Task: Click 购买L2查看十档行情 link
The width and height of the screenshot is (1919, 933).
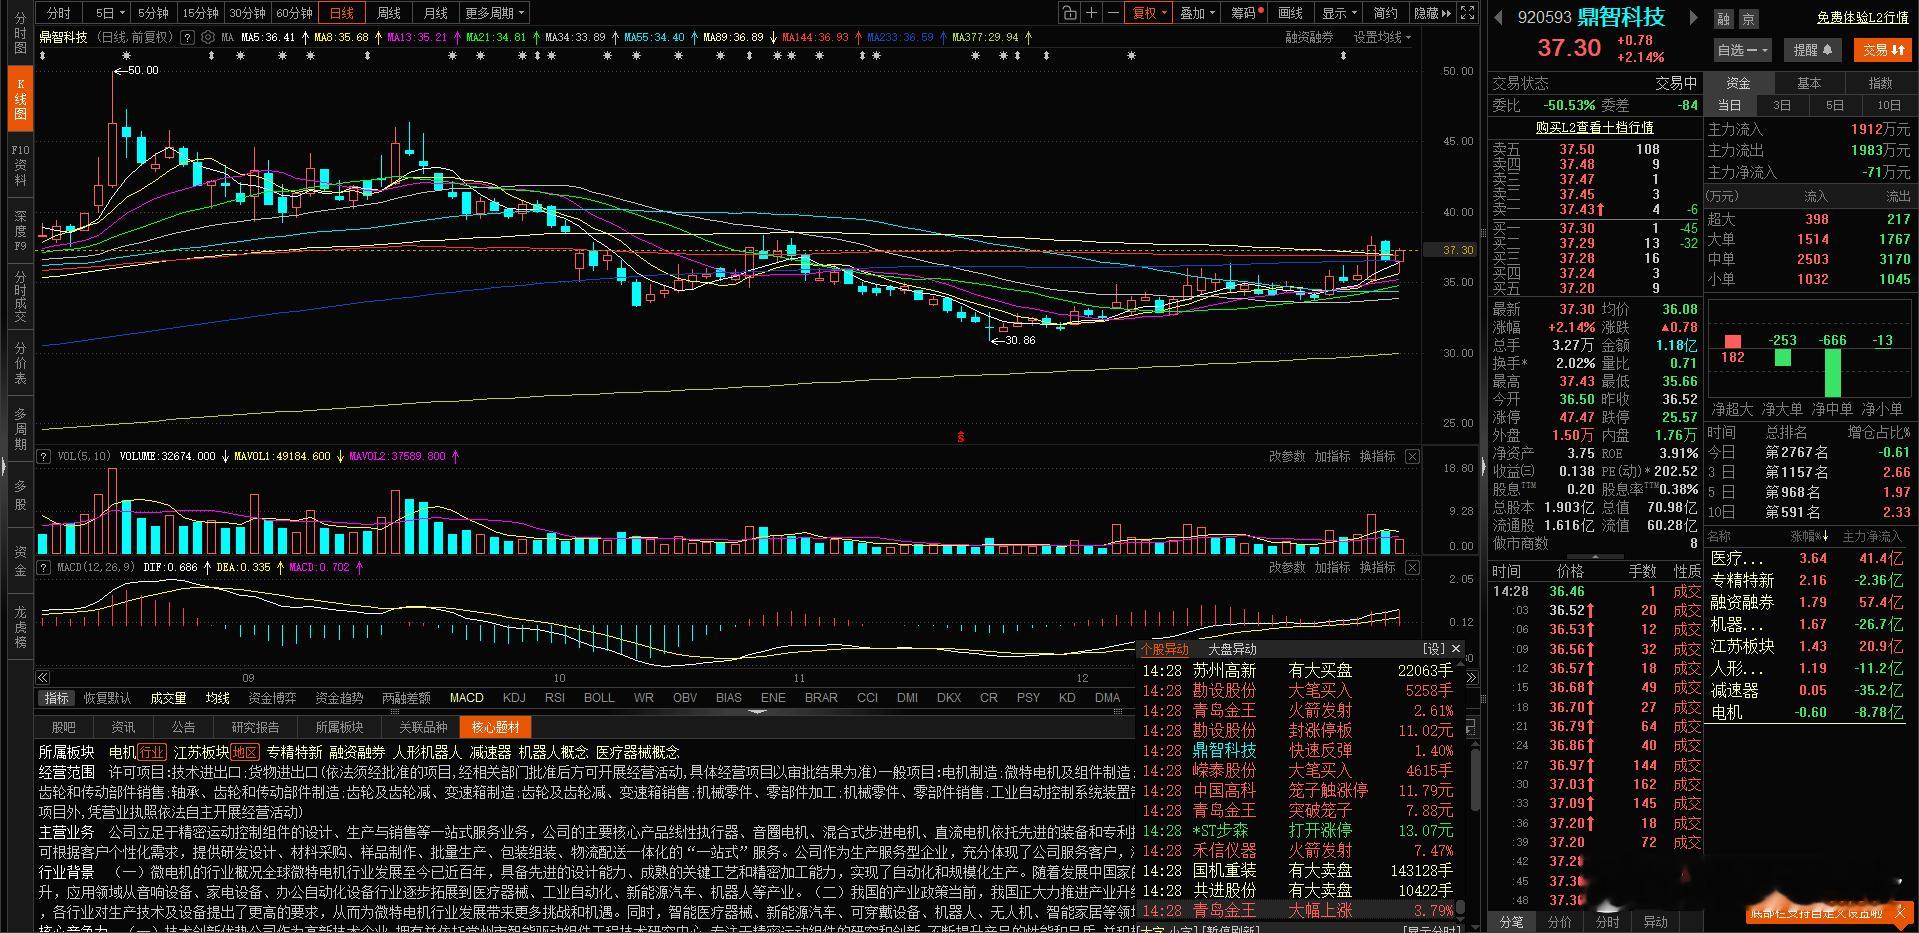Action: [1595, 127]
